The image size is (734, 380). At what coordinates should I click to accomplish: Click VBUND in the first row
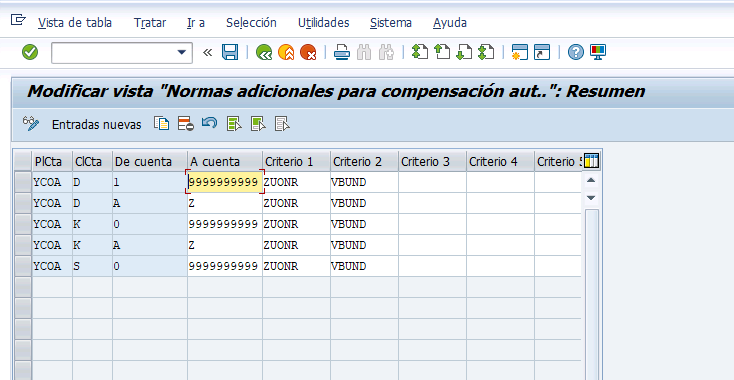[x=364, y=182]
